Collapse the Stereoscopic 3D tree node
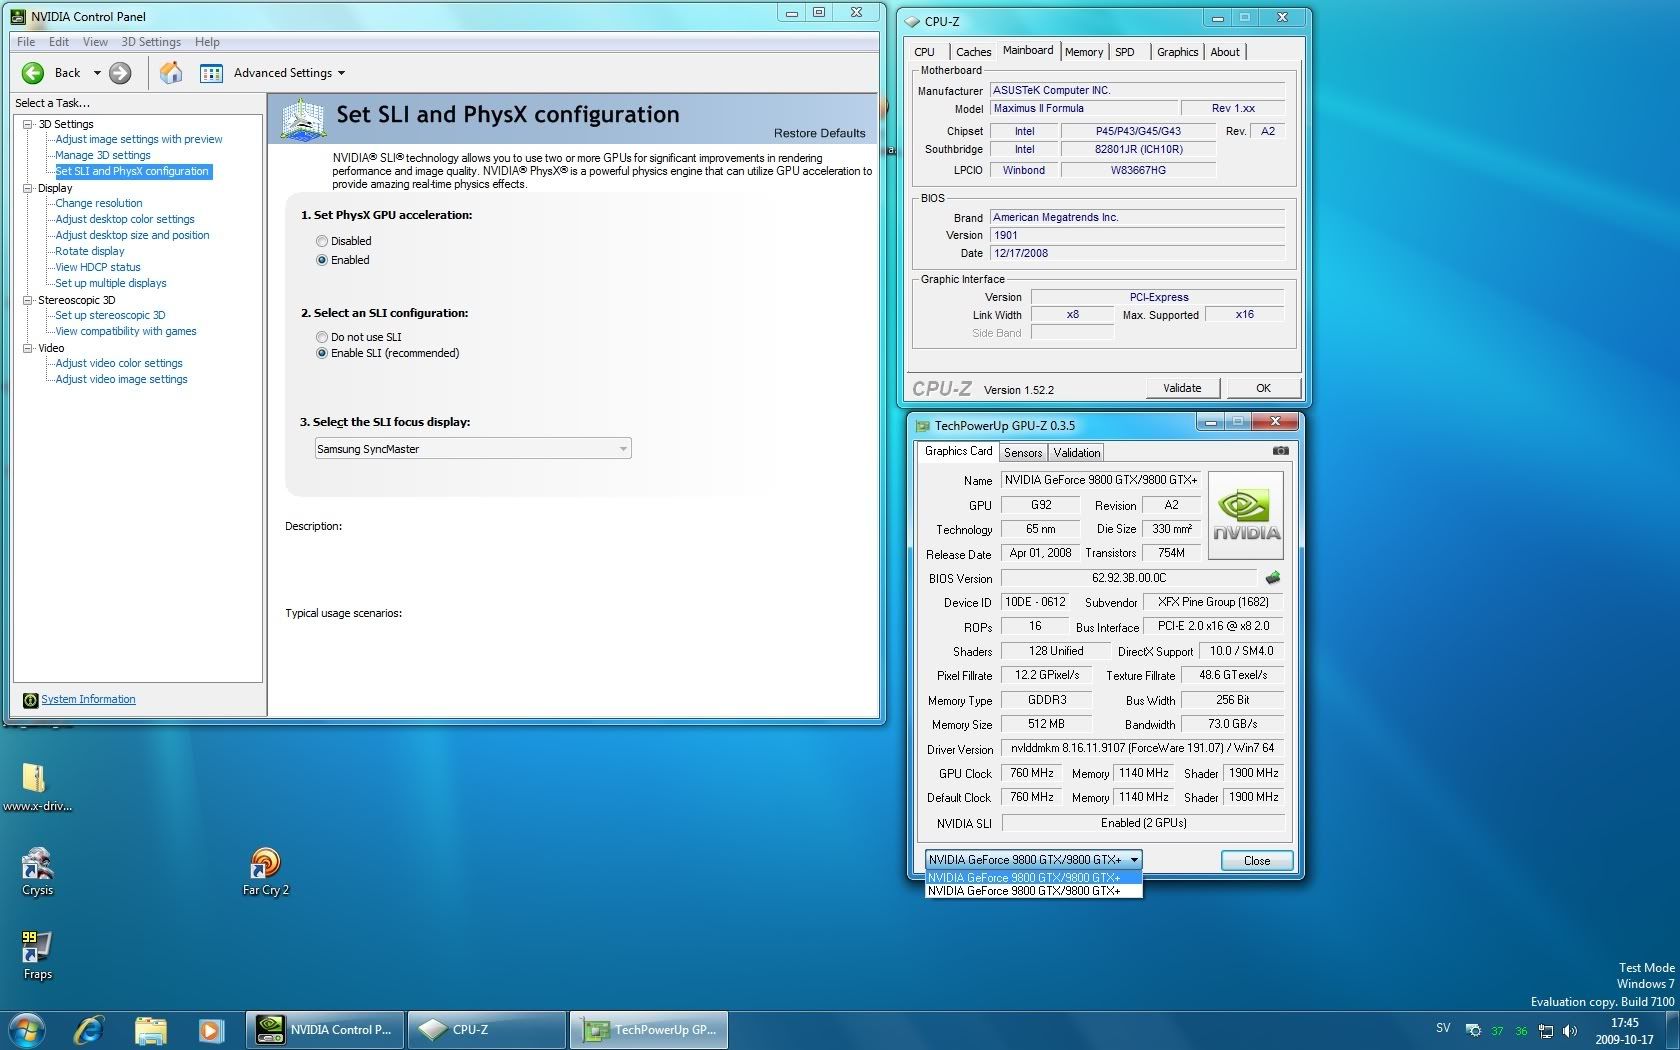 click(28, 300)
